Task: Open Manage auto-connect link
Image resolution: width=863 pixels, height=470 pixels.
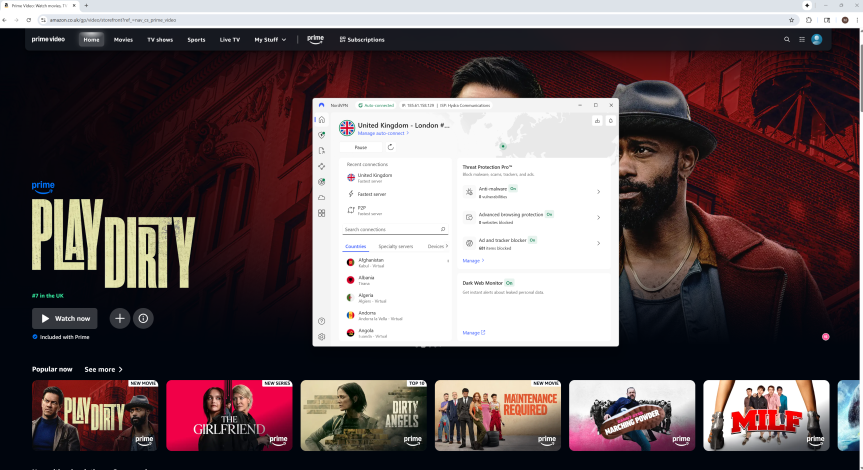Action: tap(383, 133)
